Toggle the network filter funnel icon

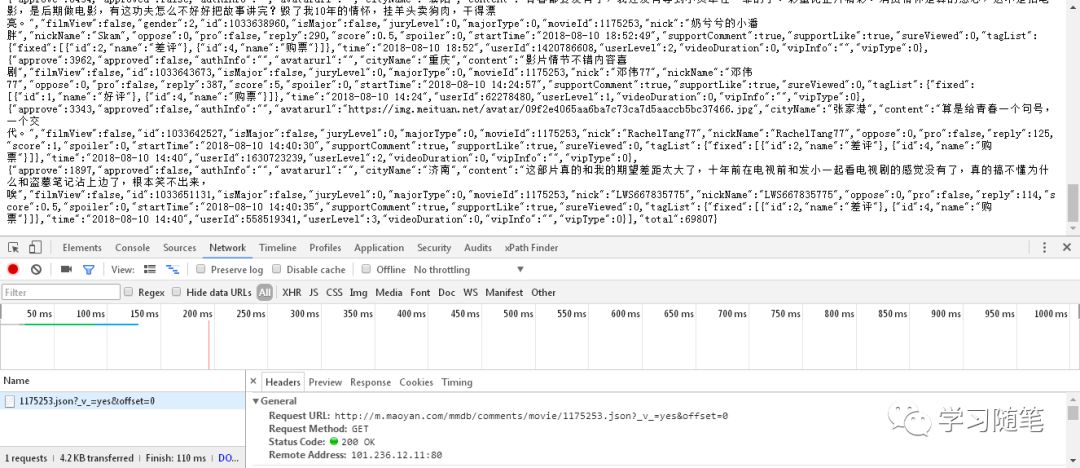[x=88, y=269]
